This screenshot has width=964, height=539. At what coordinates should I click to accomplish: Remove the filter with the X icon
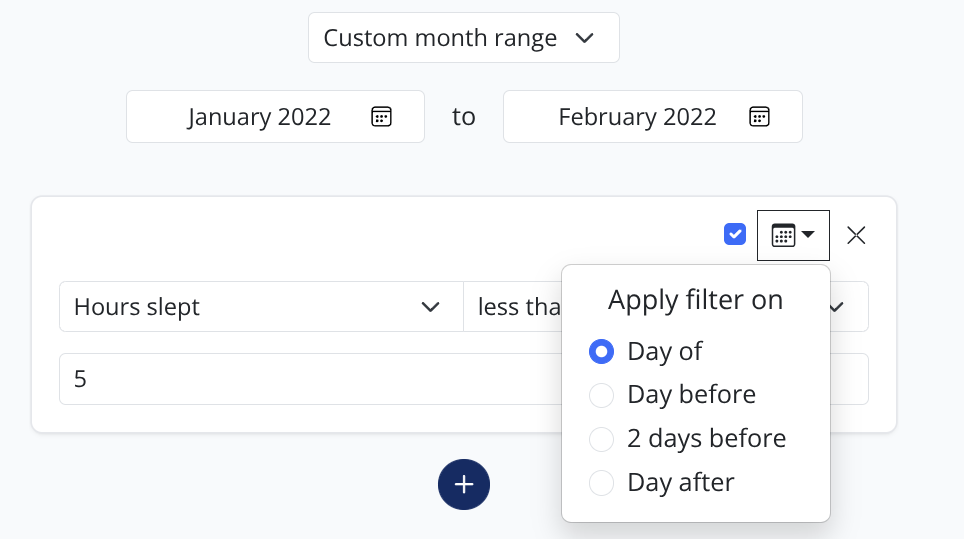coord(856,235)
